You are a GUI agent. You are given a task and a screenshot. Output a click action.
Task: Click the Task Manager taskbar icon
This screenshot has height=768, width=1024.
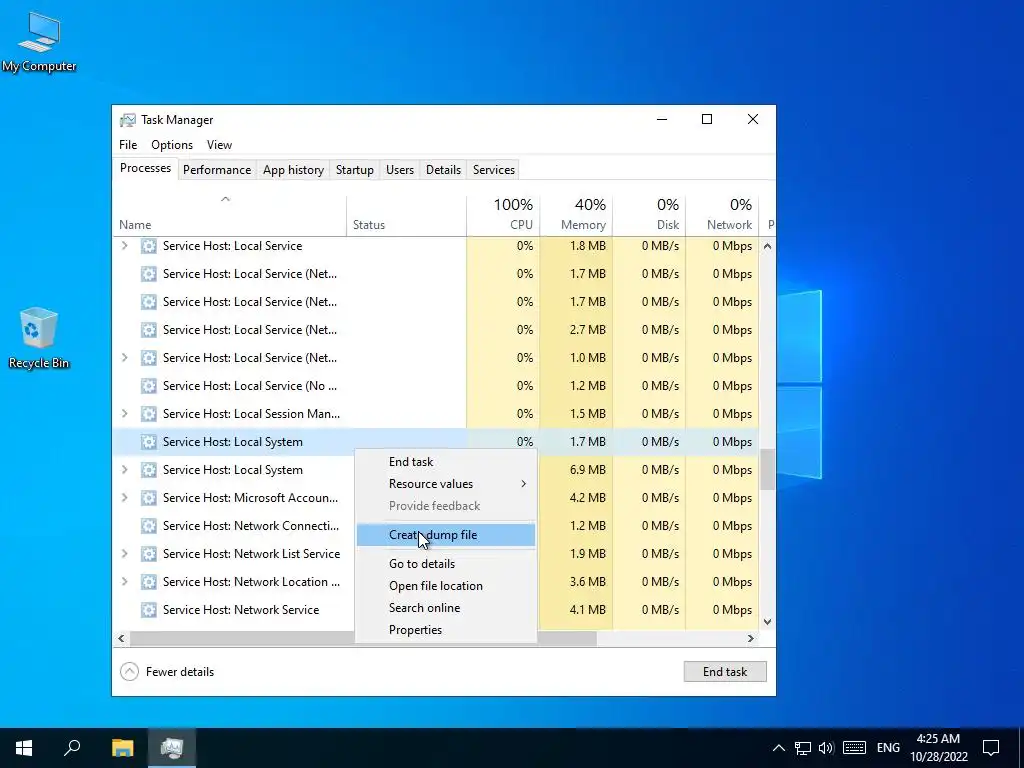coord(172,748)
